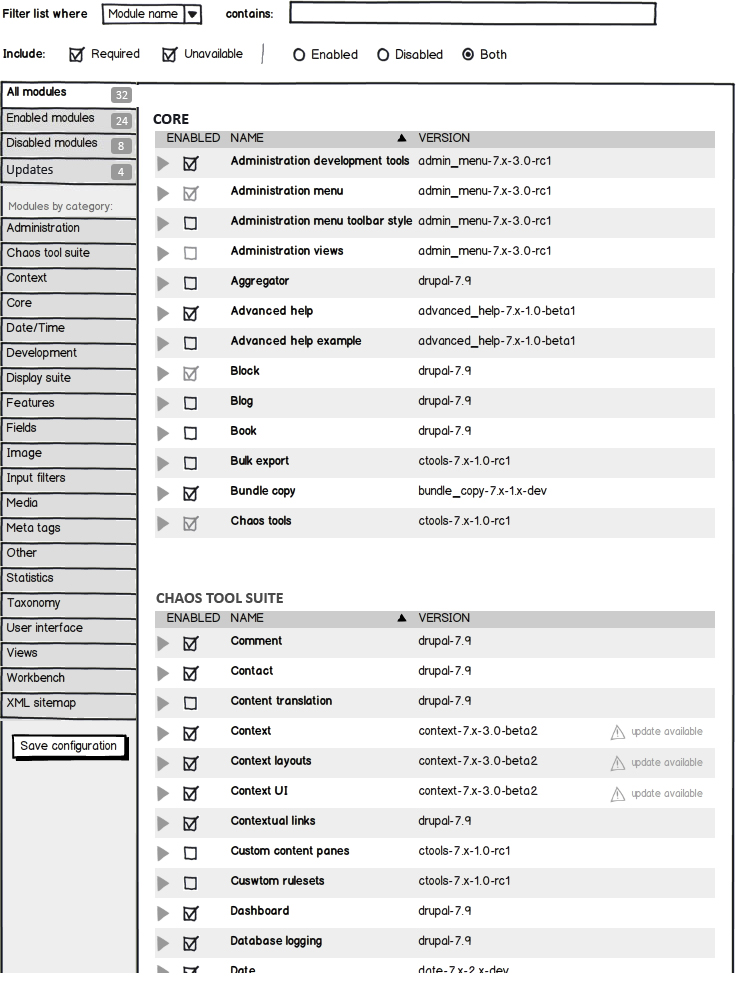This screenshot has width=736, height=997.
Task: Click the Save configuration button
Action: 69,746
